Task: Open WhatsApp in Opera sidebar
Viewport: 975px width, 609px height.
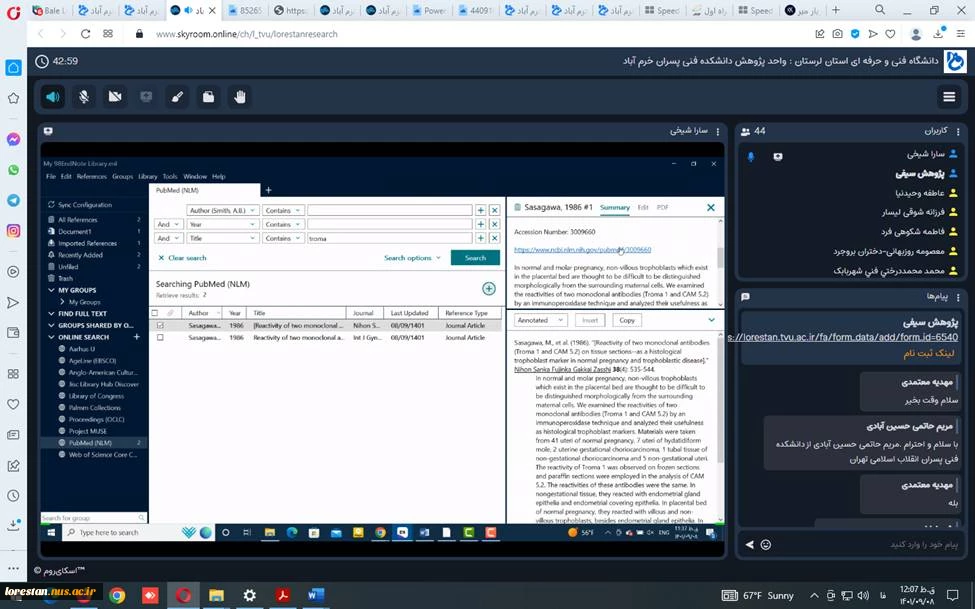Action: 13,170
